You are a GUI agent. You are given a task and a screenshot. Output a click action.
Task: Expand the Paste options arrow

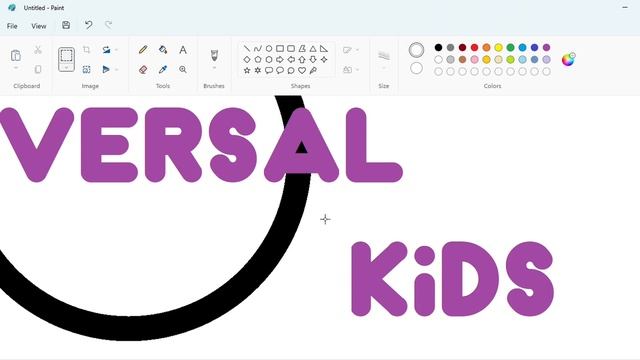click(x=16, y=68)
